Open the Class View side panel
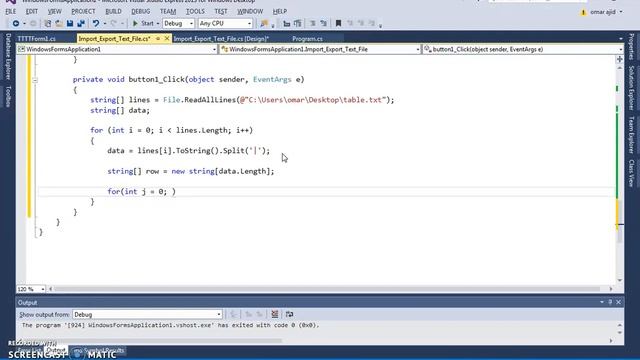Image resolution: width=640 pixels, height=360 pixels. point(631,173)
